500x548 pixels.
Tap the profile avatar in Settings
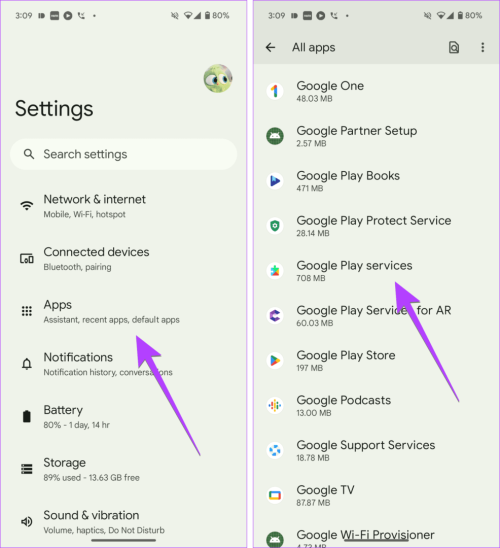coord(218,78)
